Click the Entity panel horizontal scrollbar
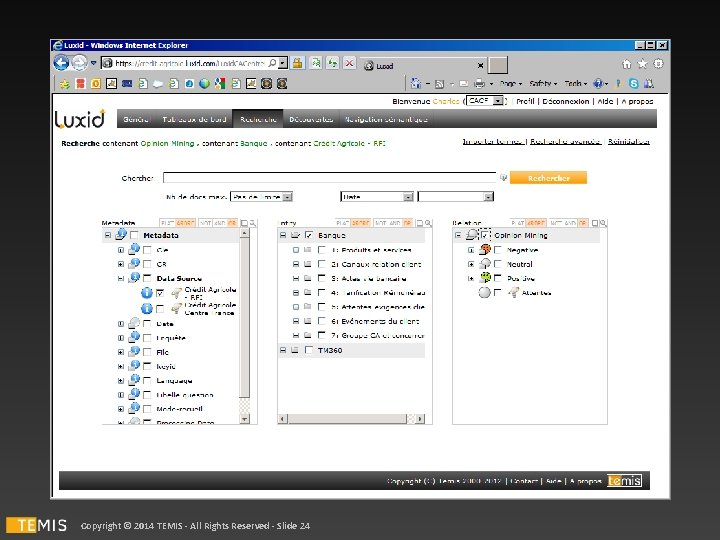Screen dimensions: 720x540 point(348,418)
